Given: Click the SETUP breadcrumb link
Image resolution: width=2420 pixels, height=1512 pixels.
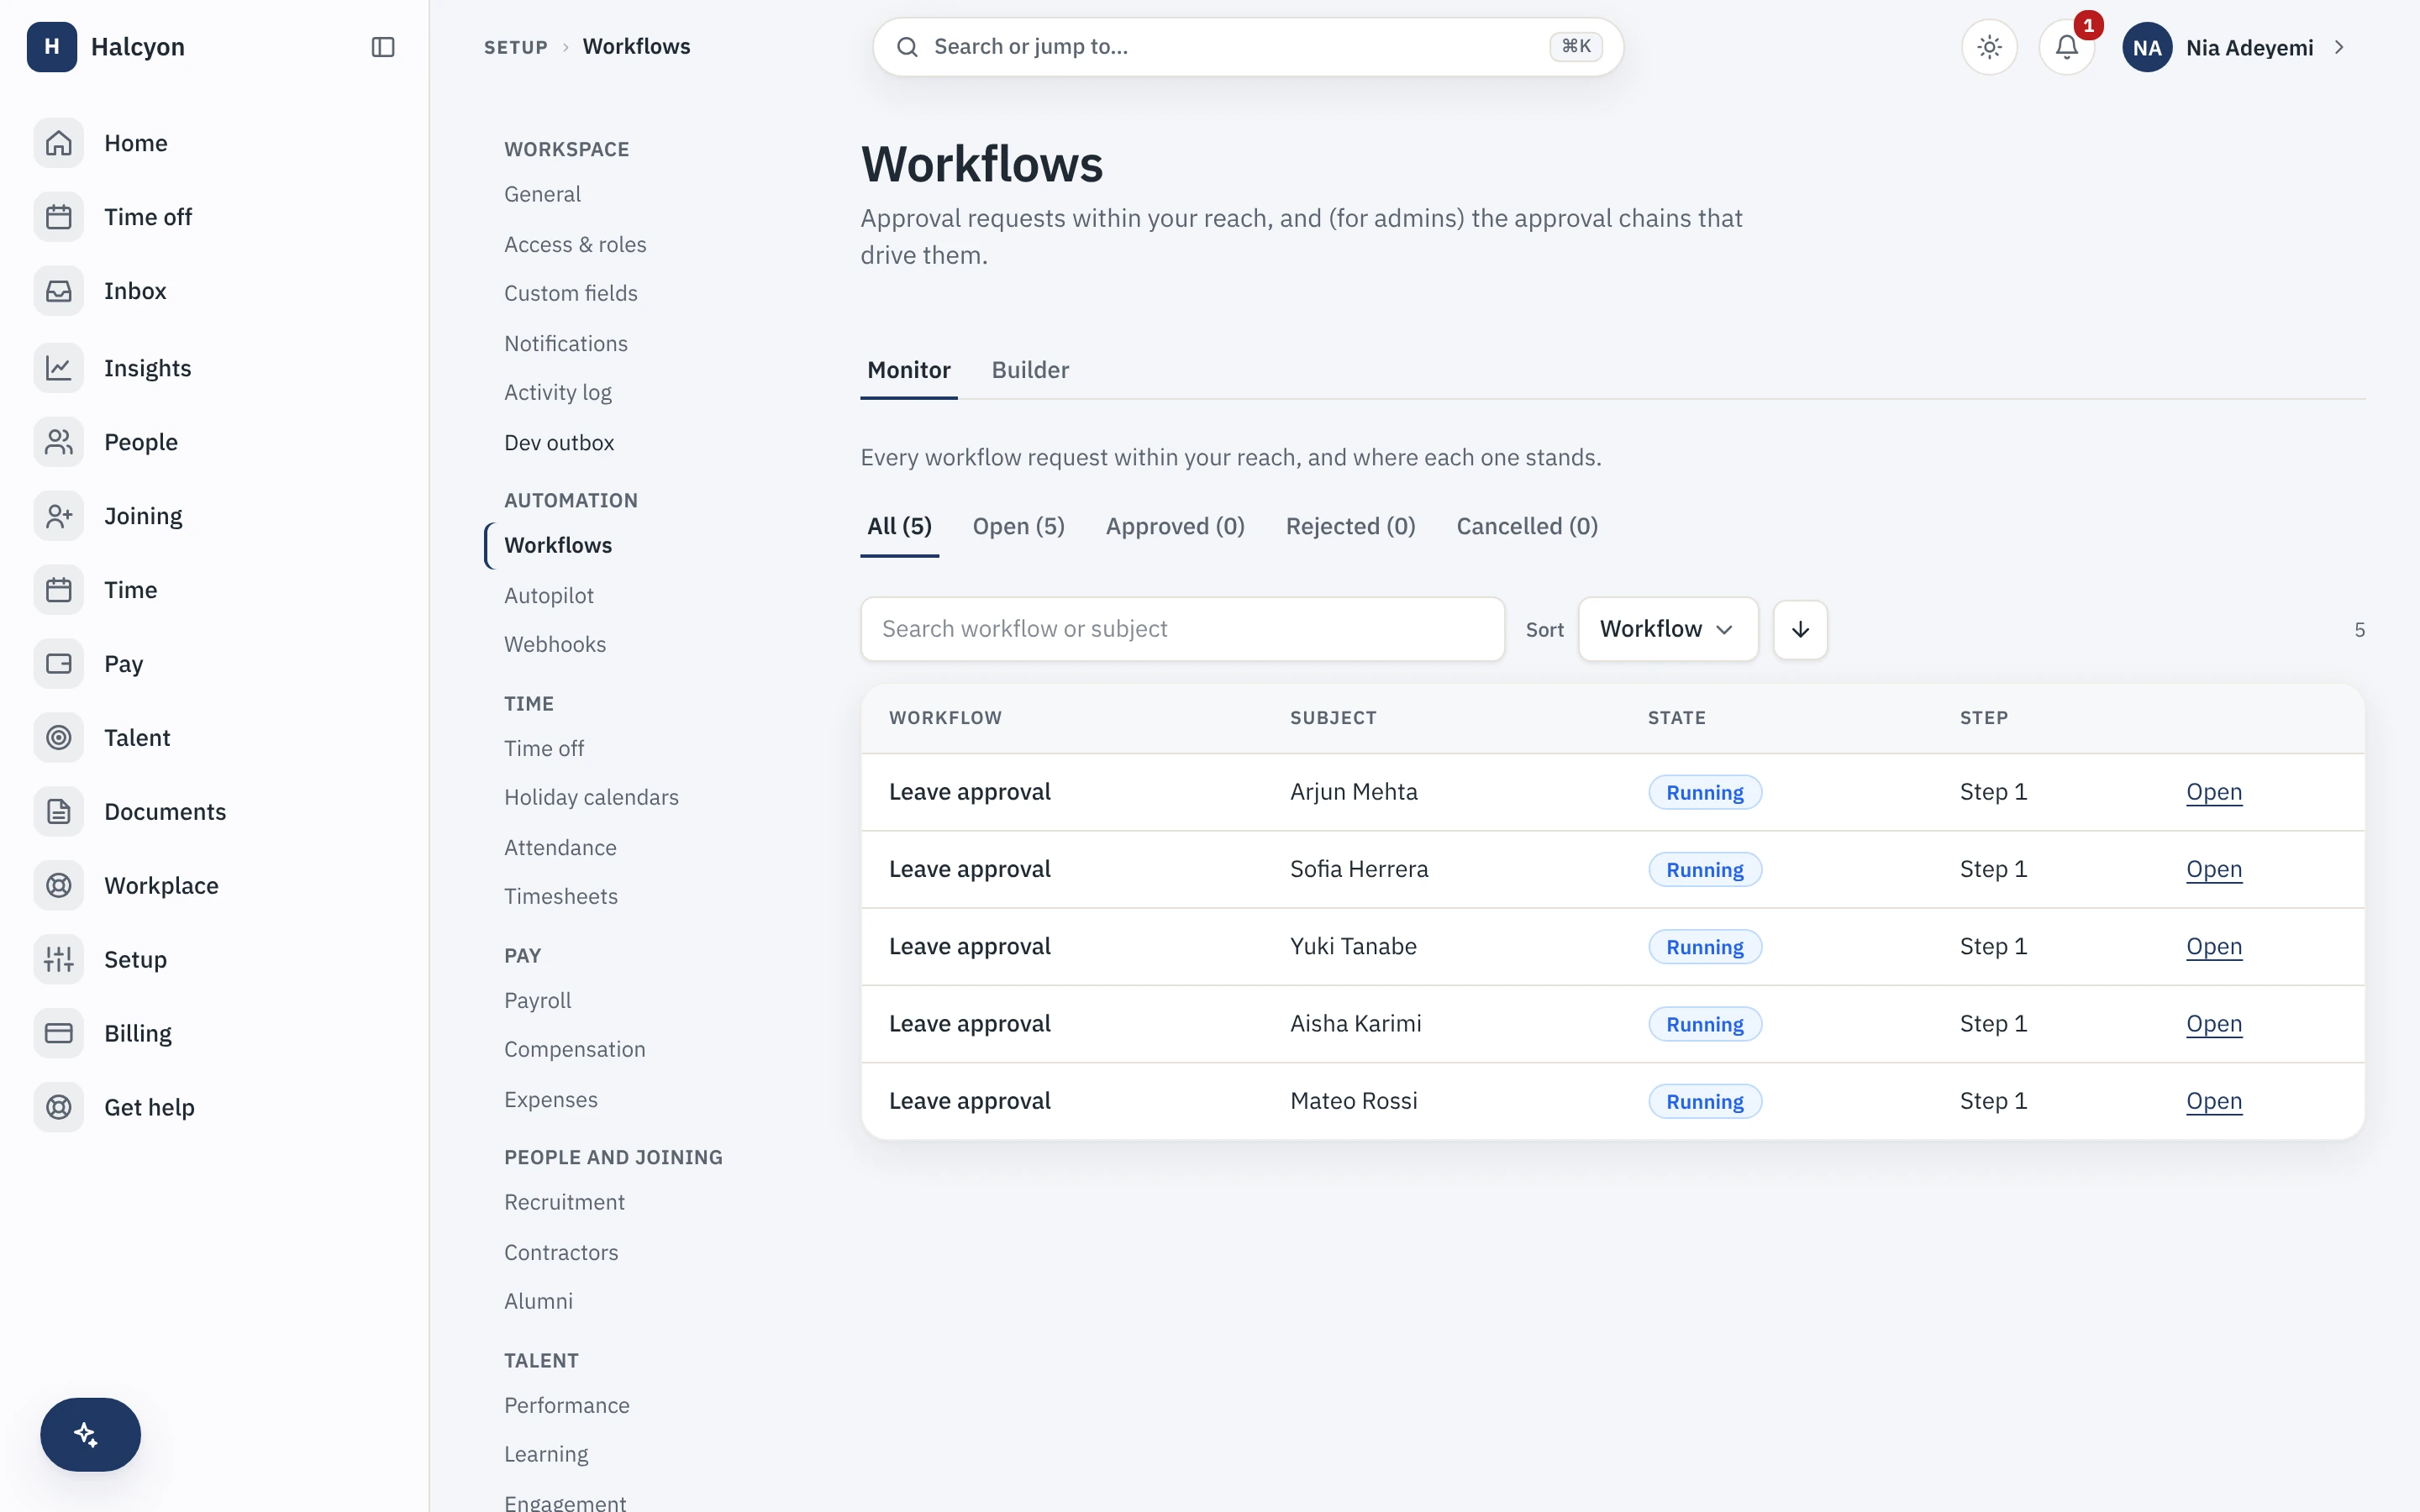Looking at the screenshot, I should pyautogui.click(x=516, y=47).
